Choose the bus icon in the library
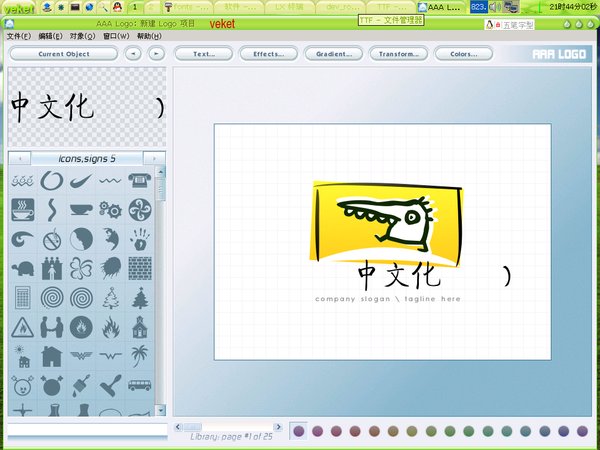600x450 pixels. coord(139,384)
